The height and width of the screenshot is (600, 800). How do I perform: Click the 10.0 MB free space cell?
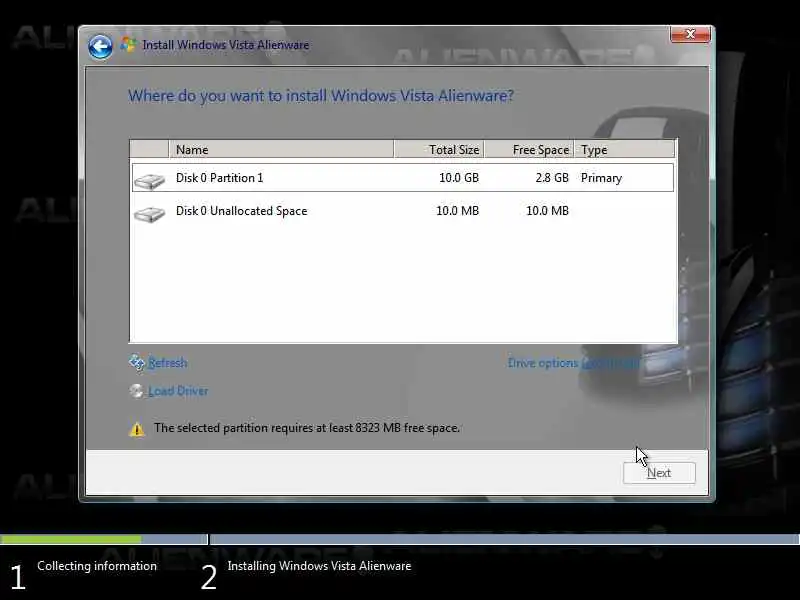coord(547,211)
